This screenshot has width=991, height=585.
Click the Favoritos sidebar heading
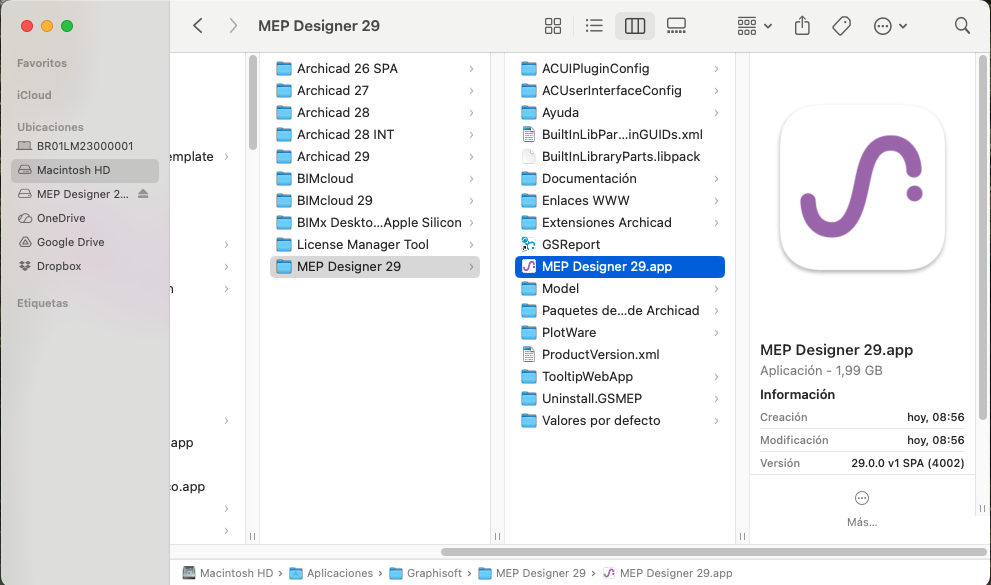42,63
